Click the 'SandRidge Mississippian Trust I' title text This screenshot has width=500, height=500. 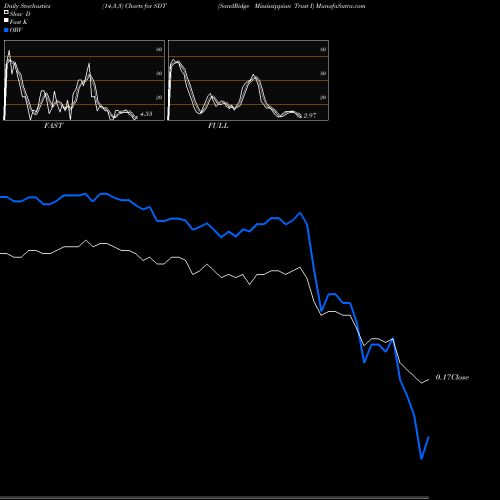(266, 6)
